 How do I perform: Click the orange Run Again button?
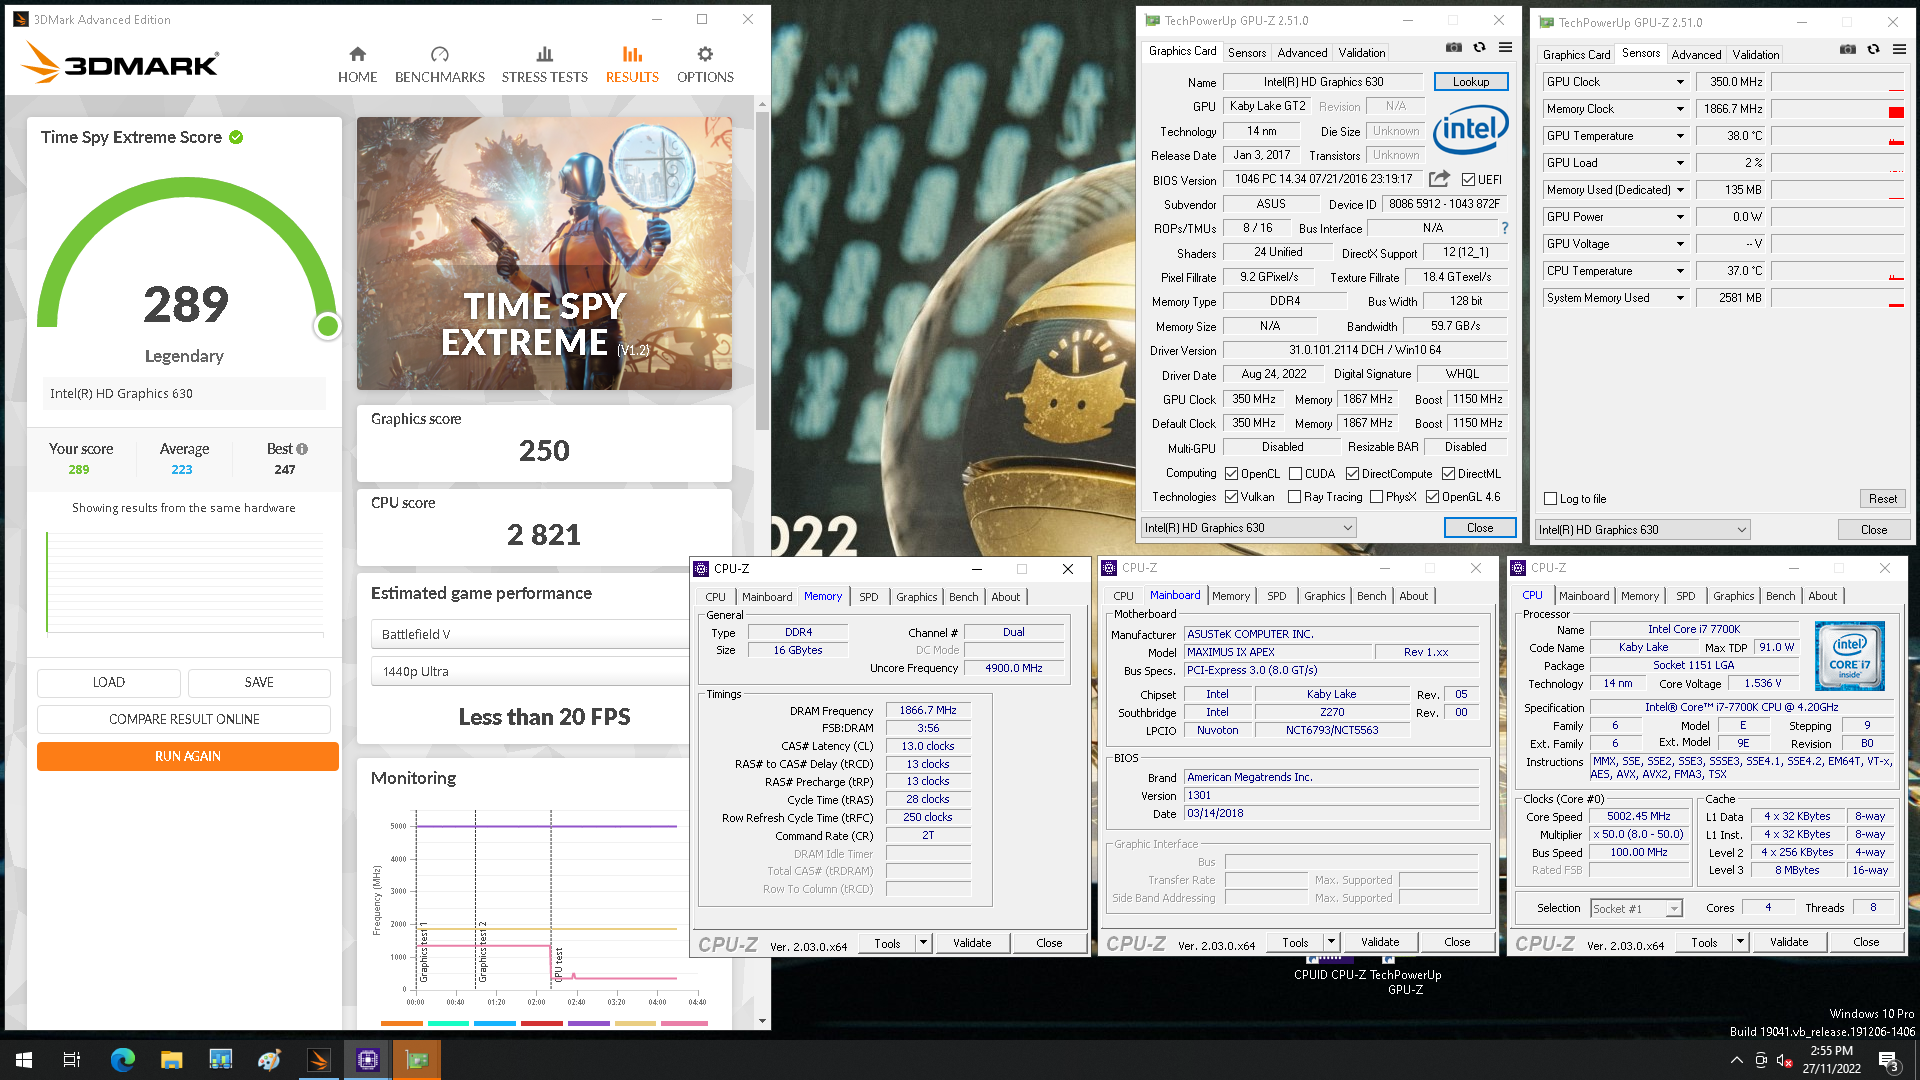[x=188, y=756]
